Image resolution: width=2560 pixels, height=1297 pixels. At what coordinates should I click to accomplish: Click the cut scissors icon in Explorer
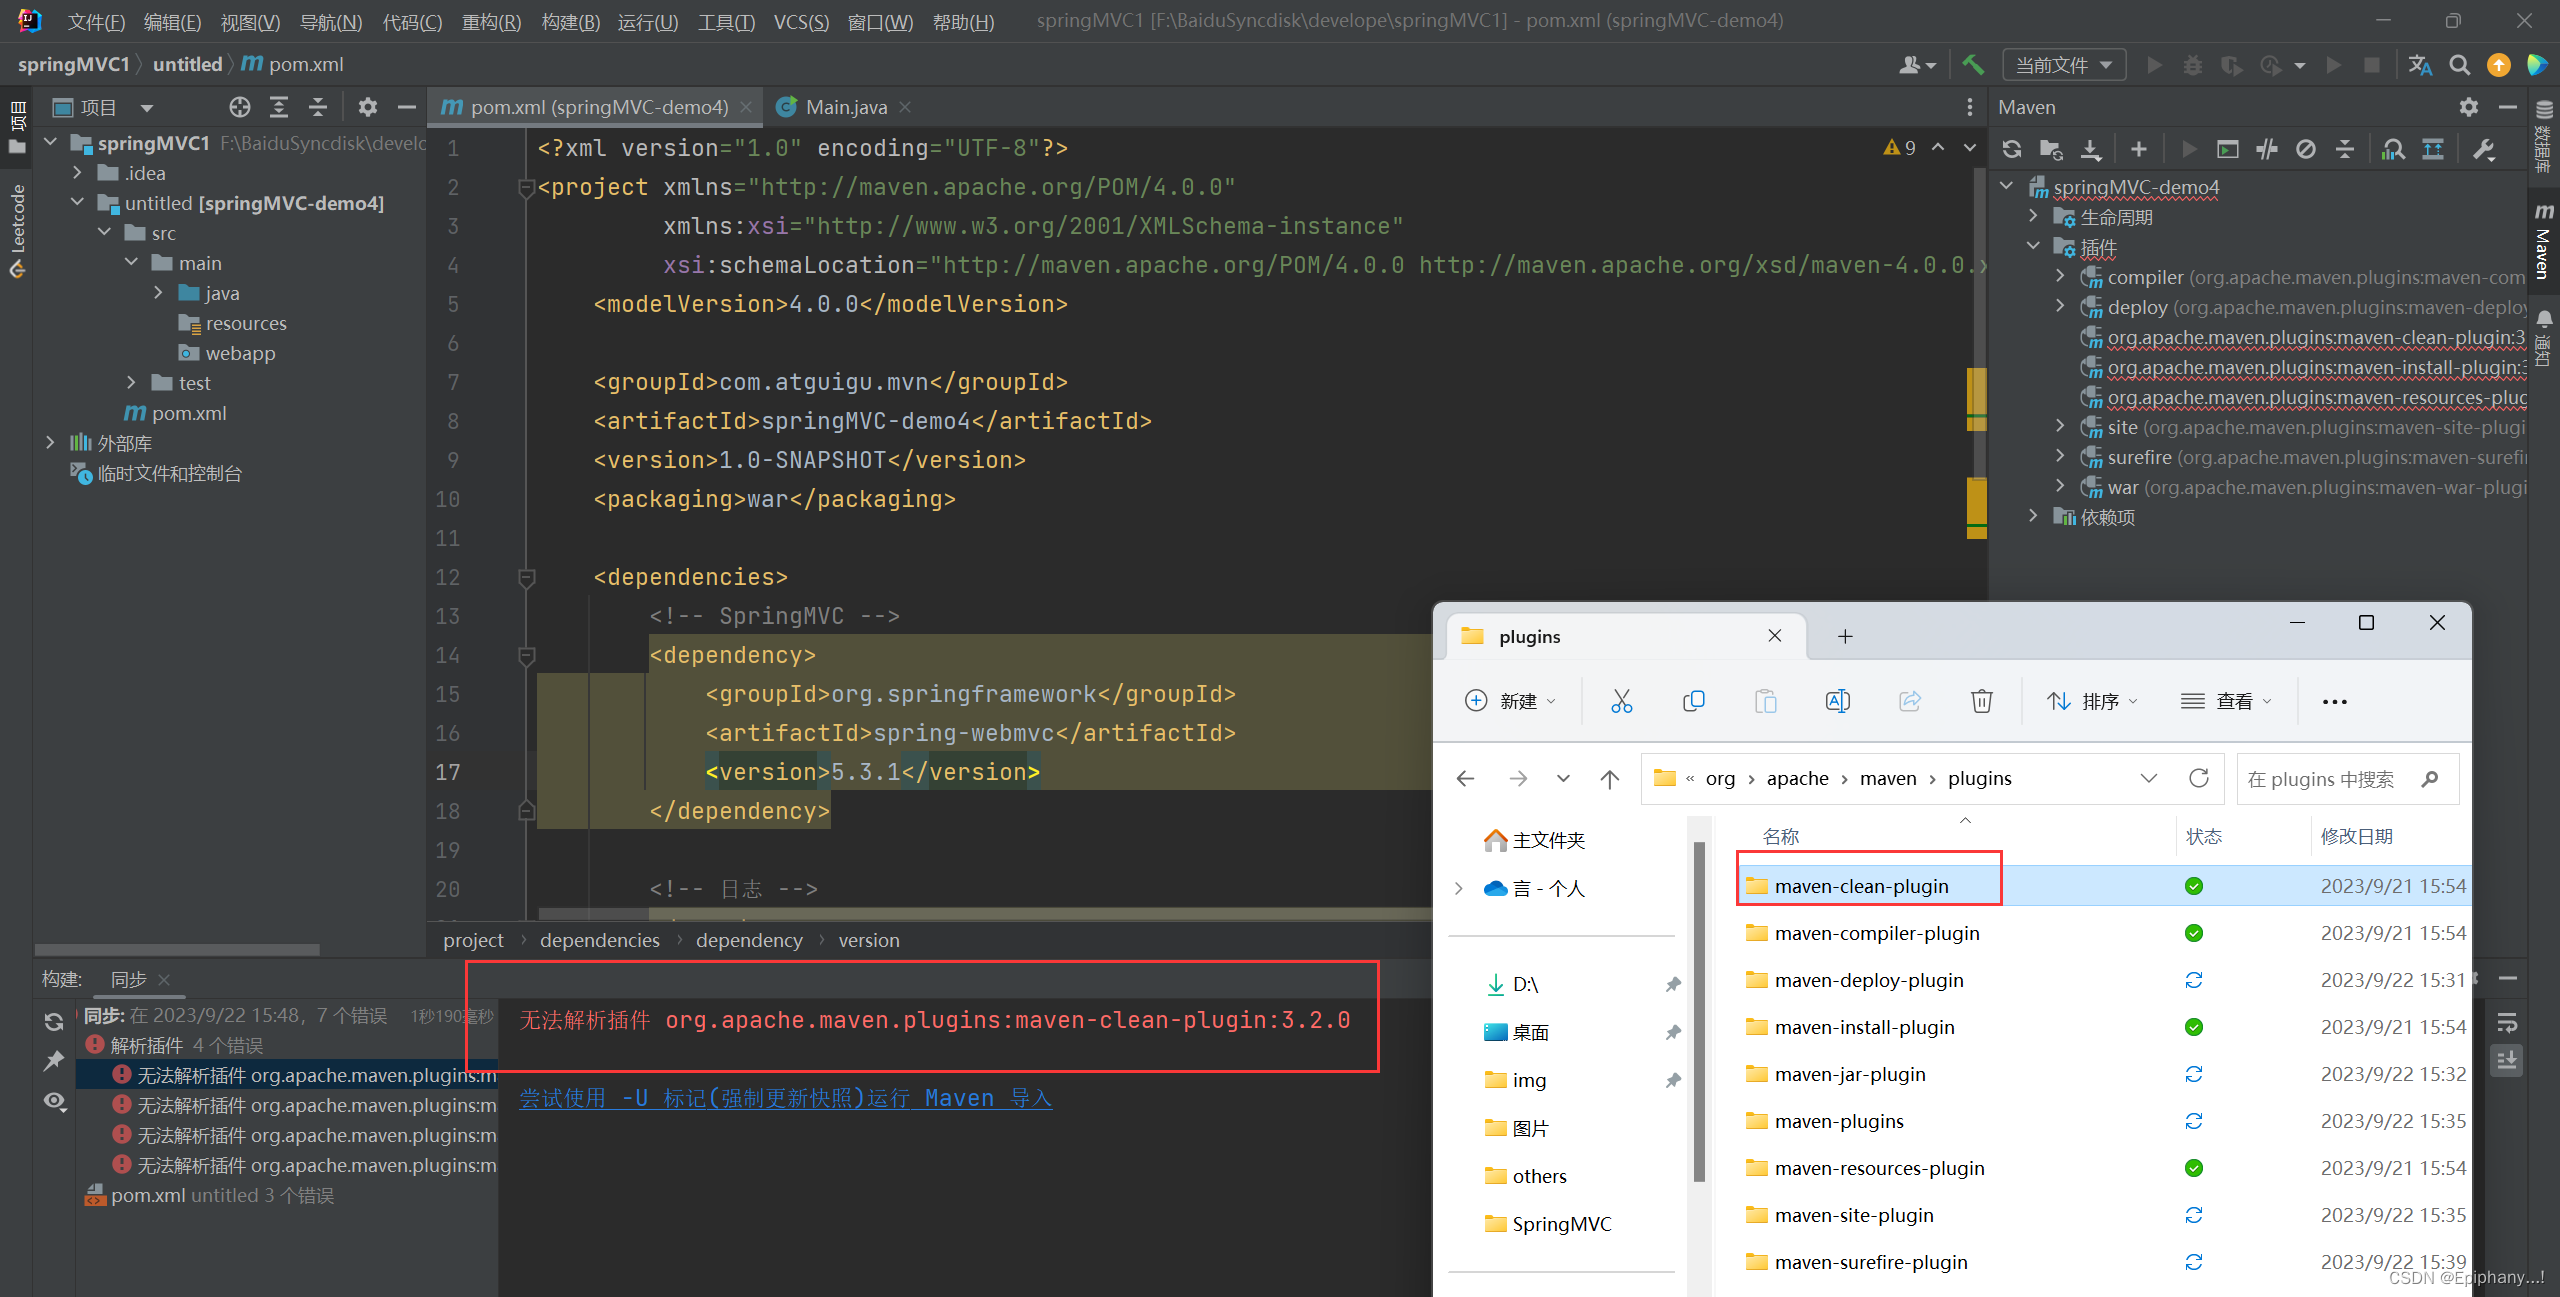pyautogui.click(x=1621, y=701)
